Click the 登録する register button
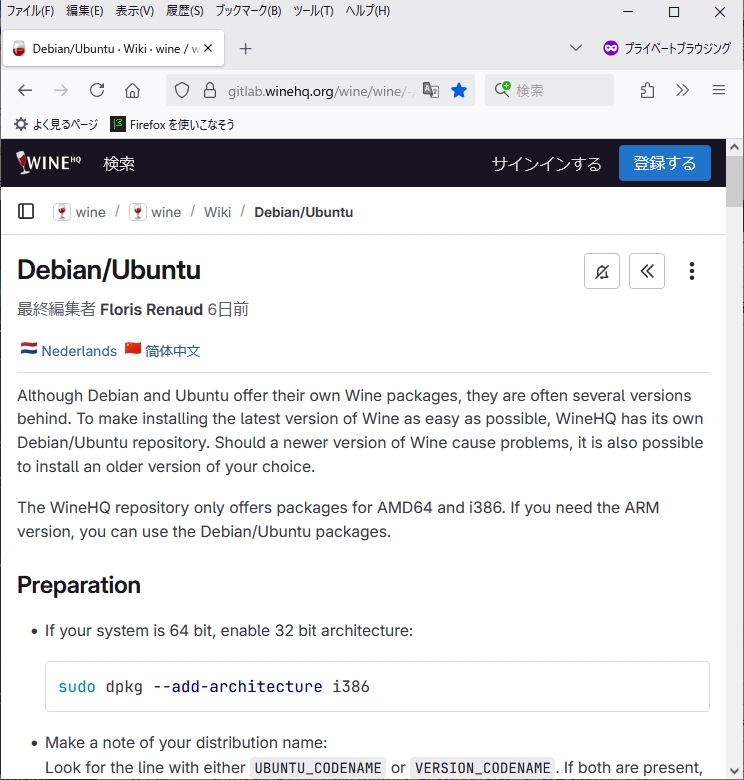 664,163
